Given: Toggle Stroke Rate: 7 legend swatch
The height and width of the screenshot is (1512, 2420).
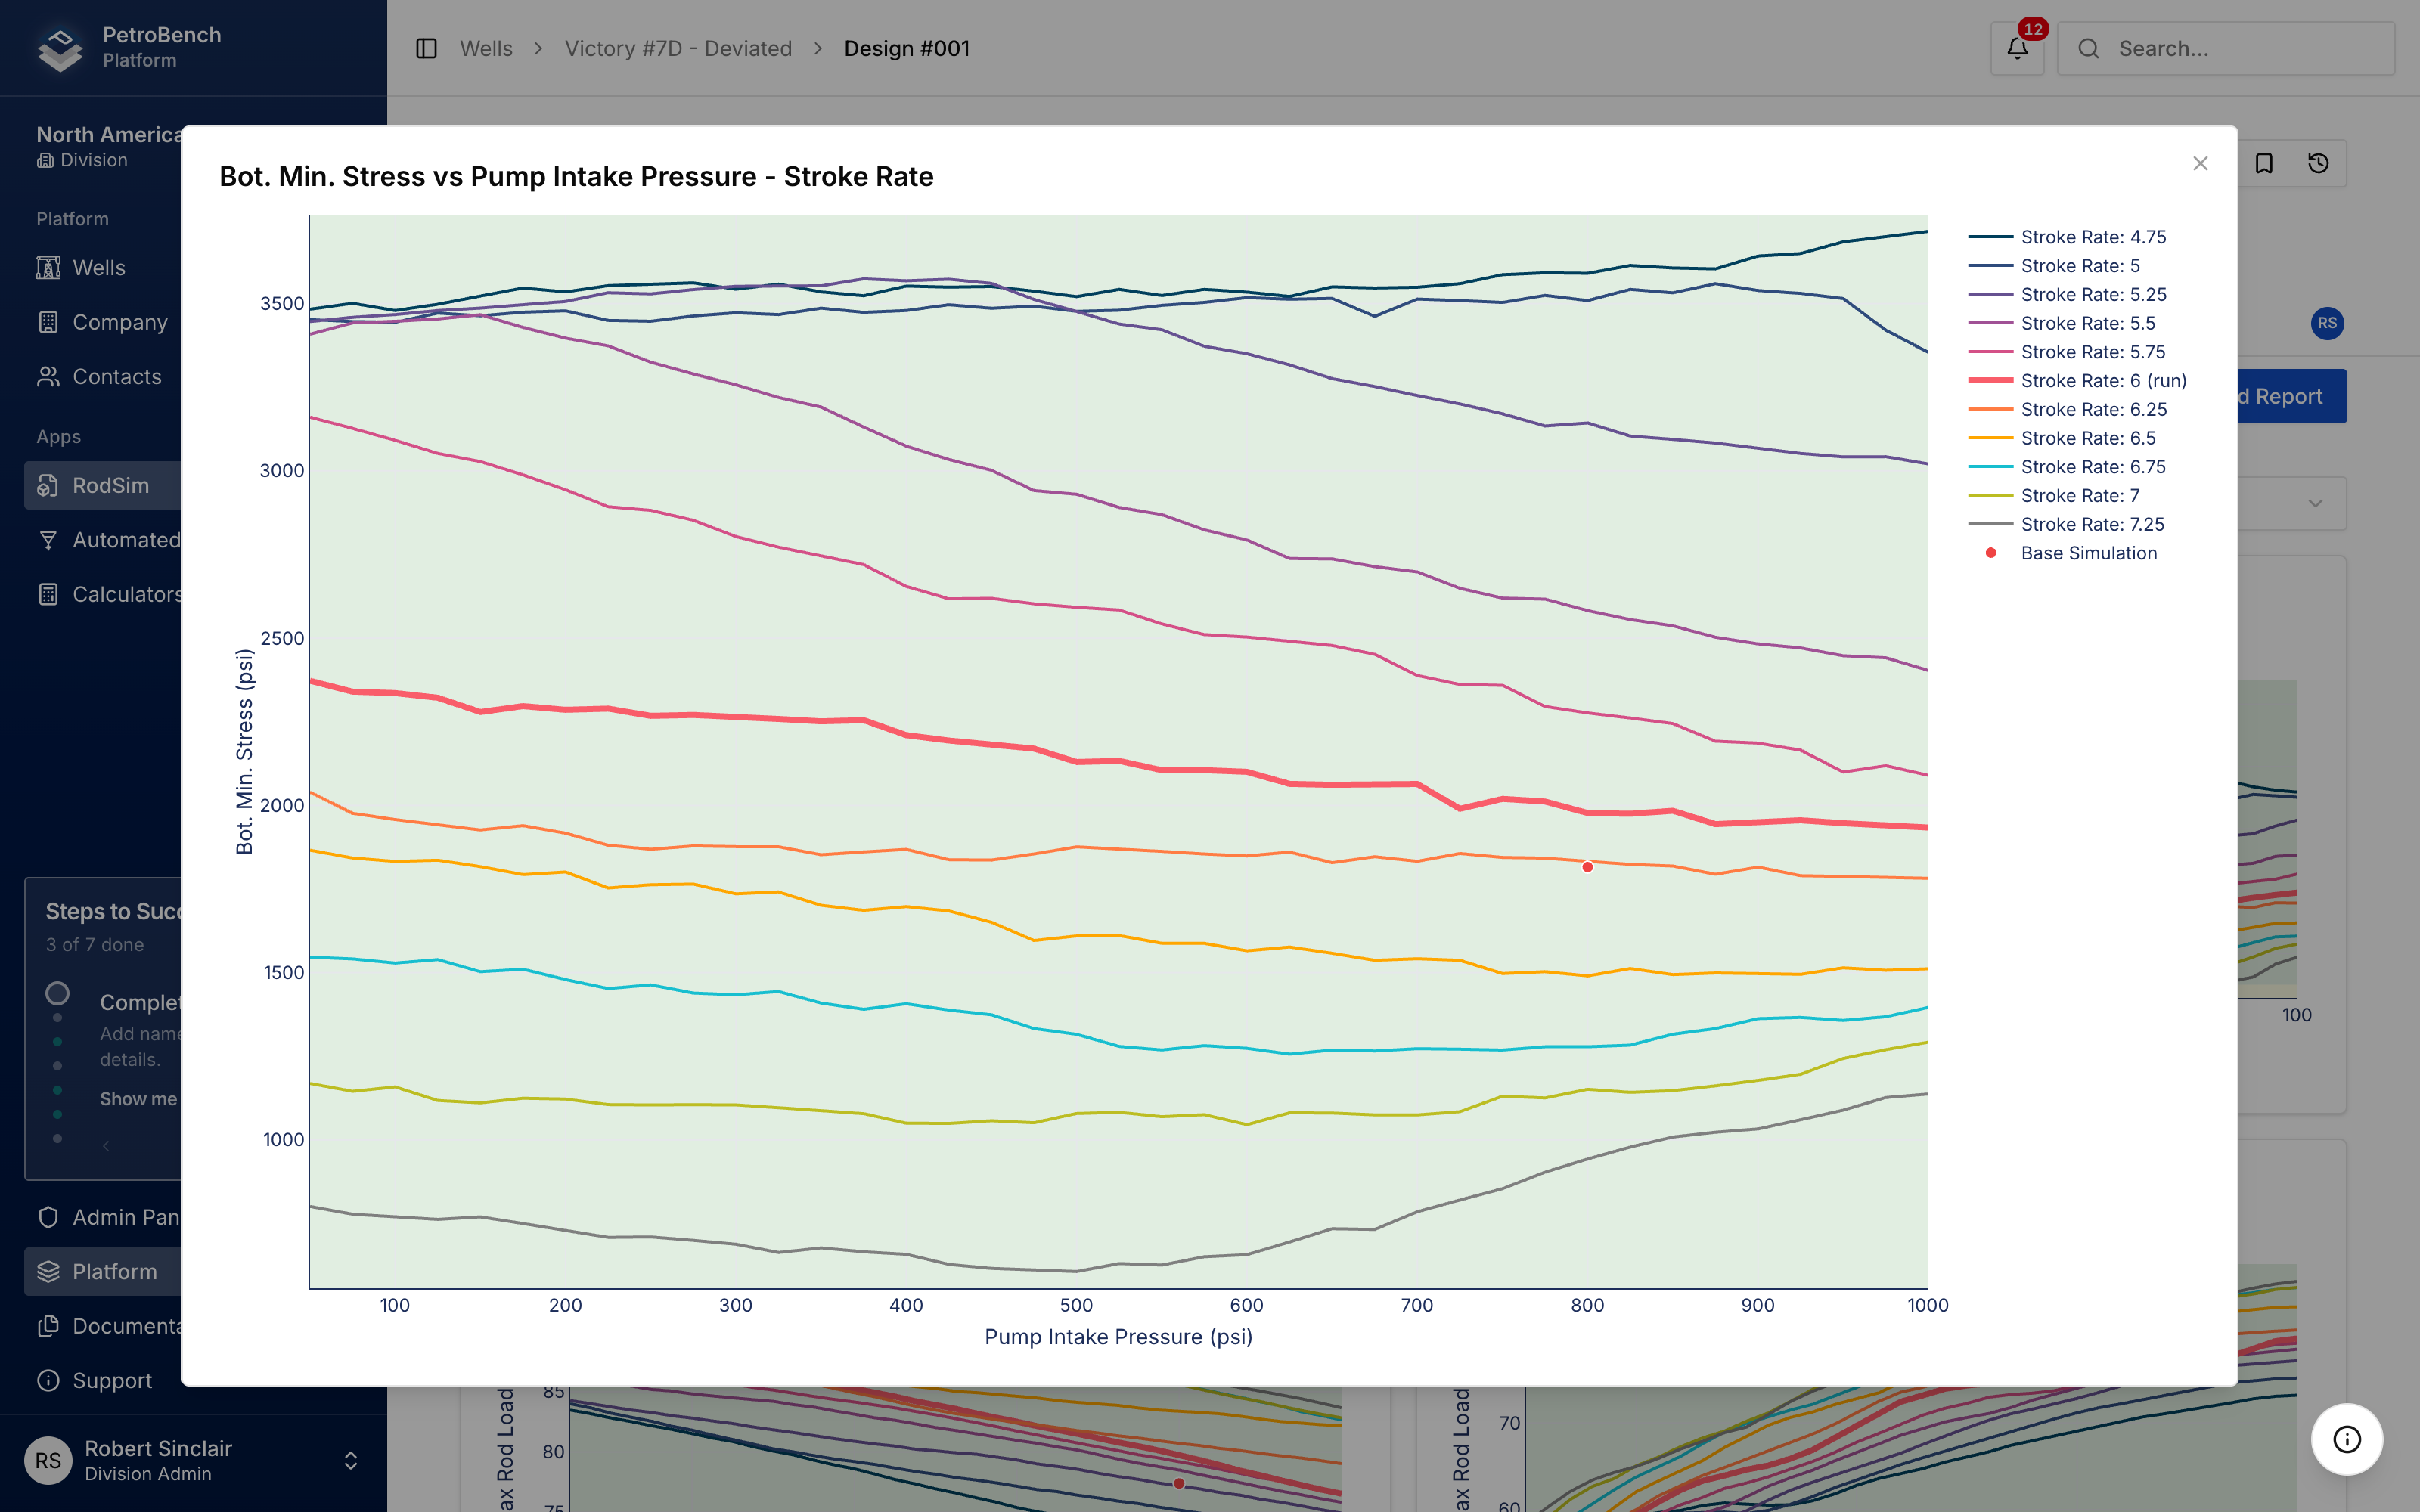Looking at the screenshot, I should pyautogui.click(x=1990, y=496).
